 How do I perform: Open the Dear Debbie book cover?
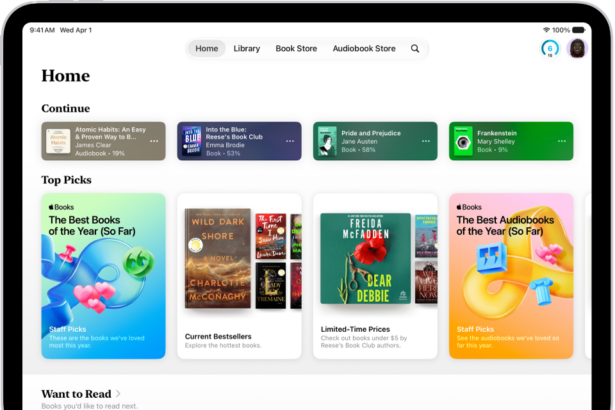pyautogui.click(x=366, y=258)
